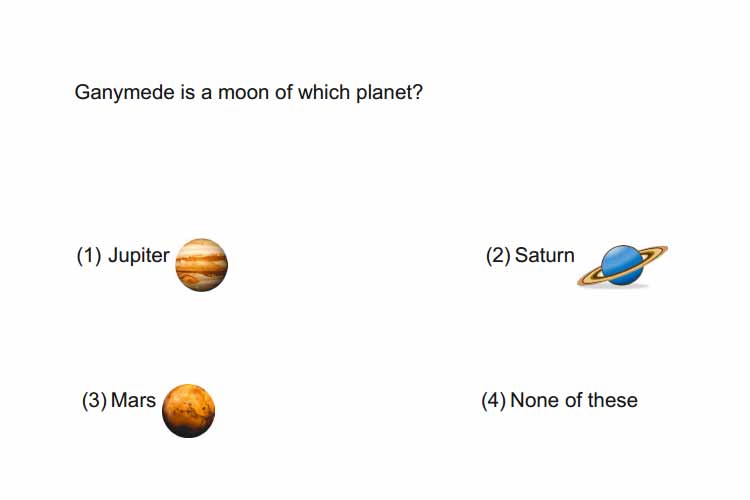Choose answer option Jupiter text

click(139, 256)
